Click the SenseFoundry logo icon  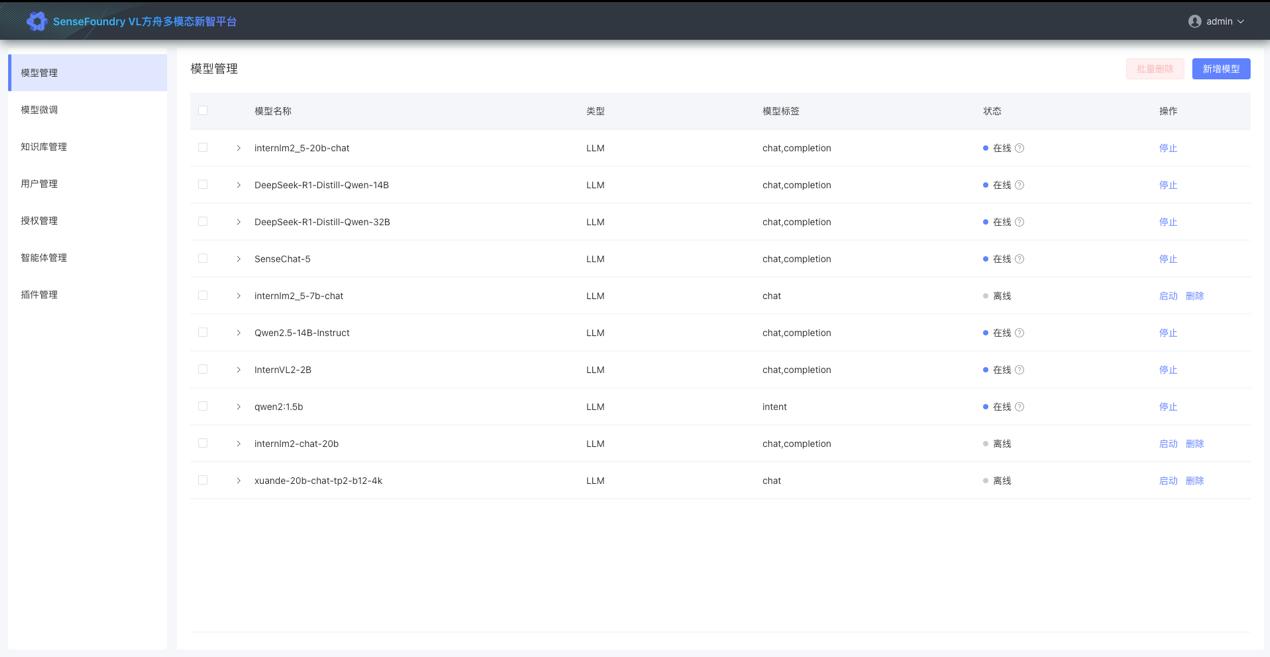[37, 21]
